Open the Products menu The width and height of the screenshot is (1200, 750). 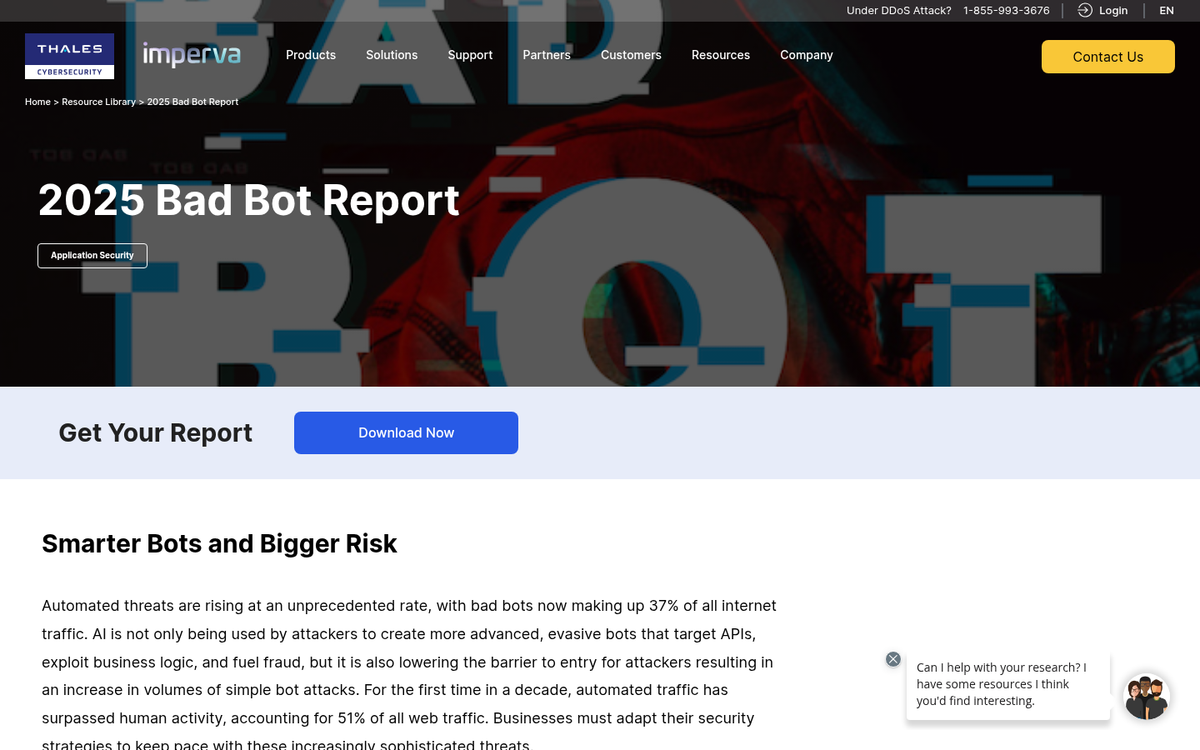click(311, 55)
